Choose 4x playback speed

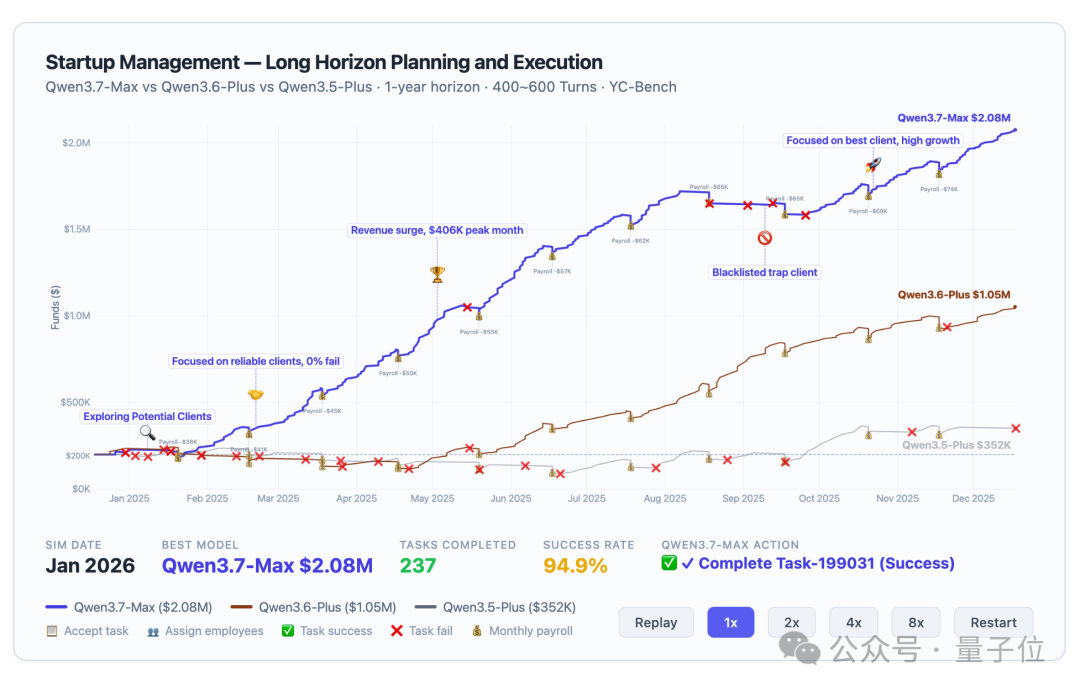(x=854, y=623)
